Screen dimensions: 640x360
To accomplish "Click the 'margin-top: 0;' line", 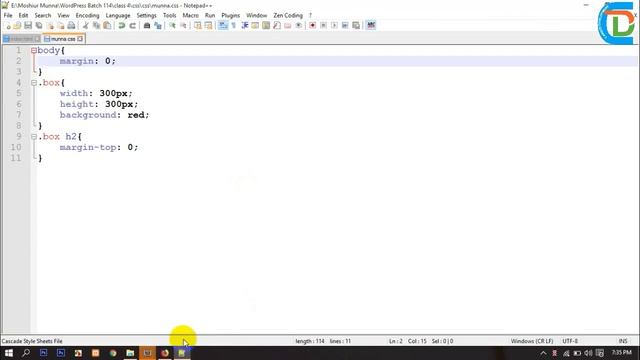I will 99,147.
